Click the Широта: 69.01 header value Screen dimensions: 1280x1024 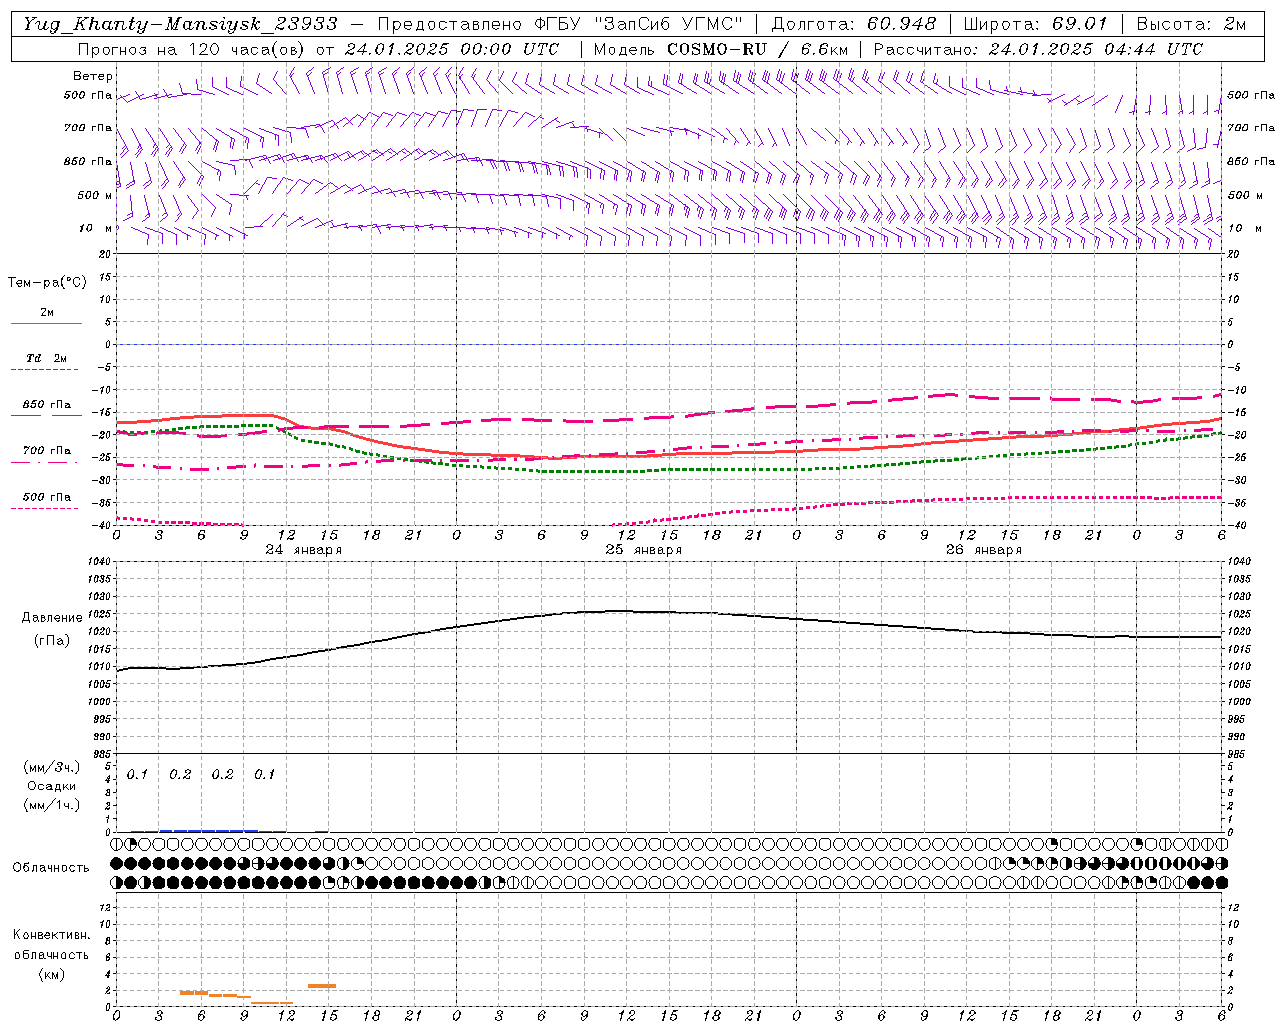(x=1036, y=24)
